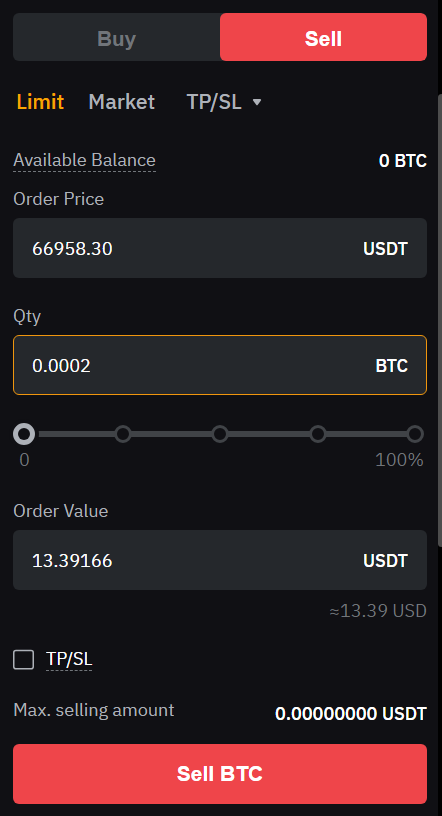This screenshot has height=816, width=442.
Task: Enable the TP/SL checkbox
Action: click(23, 659)
